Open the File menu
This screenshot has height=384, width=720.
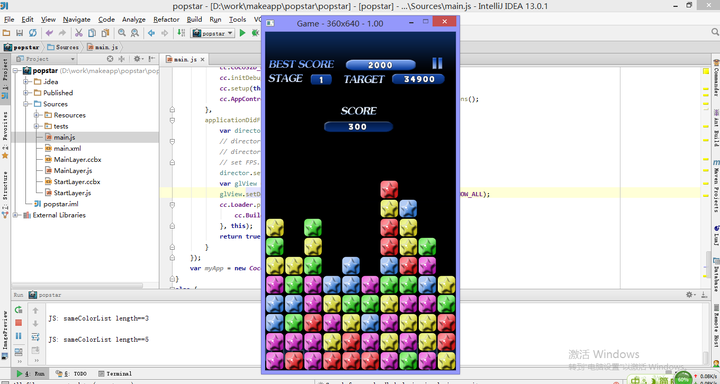pyautogui.click(x=9, y=19)
